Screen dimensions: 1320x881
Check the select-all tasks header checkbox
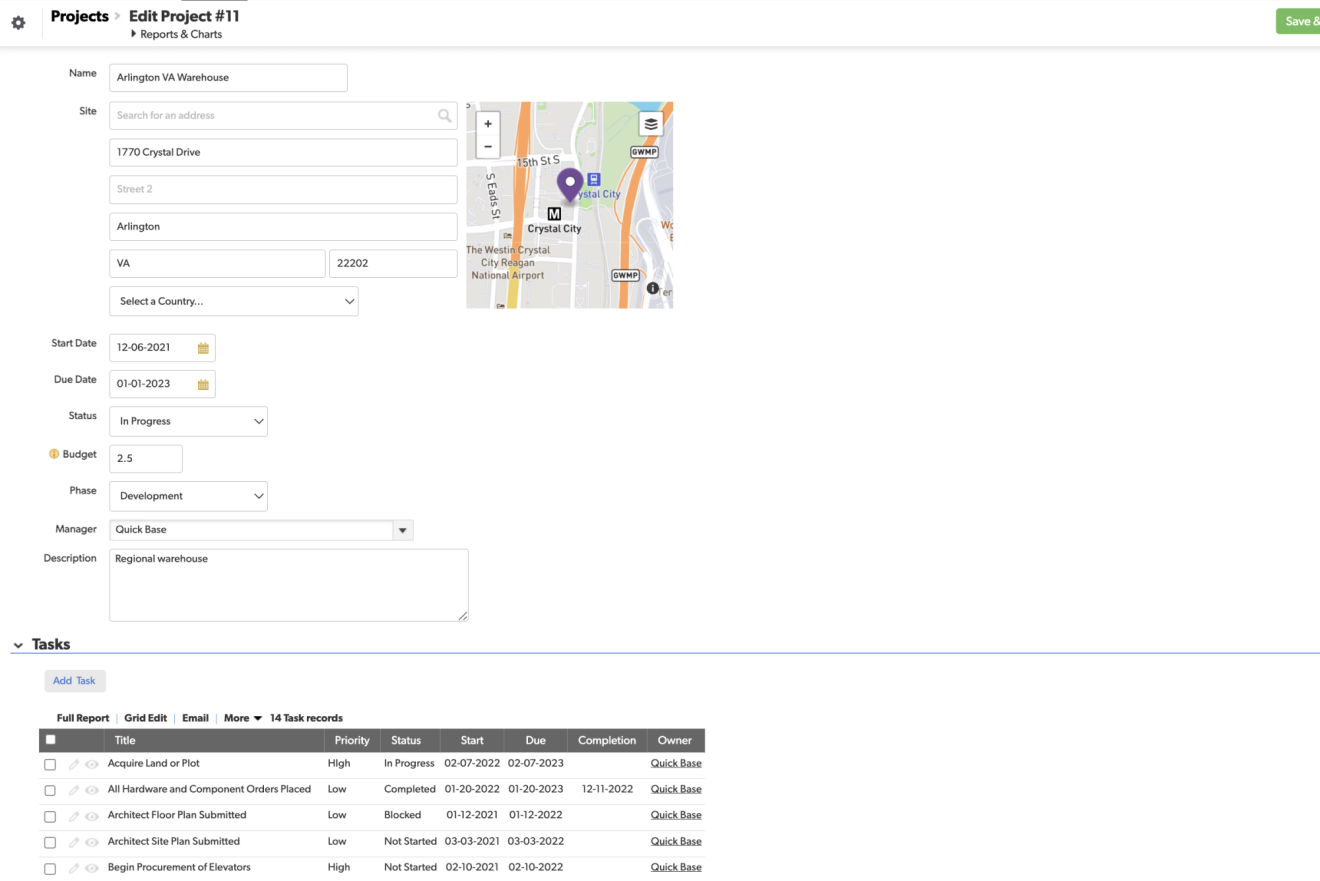(51, 740)
